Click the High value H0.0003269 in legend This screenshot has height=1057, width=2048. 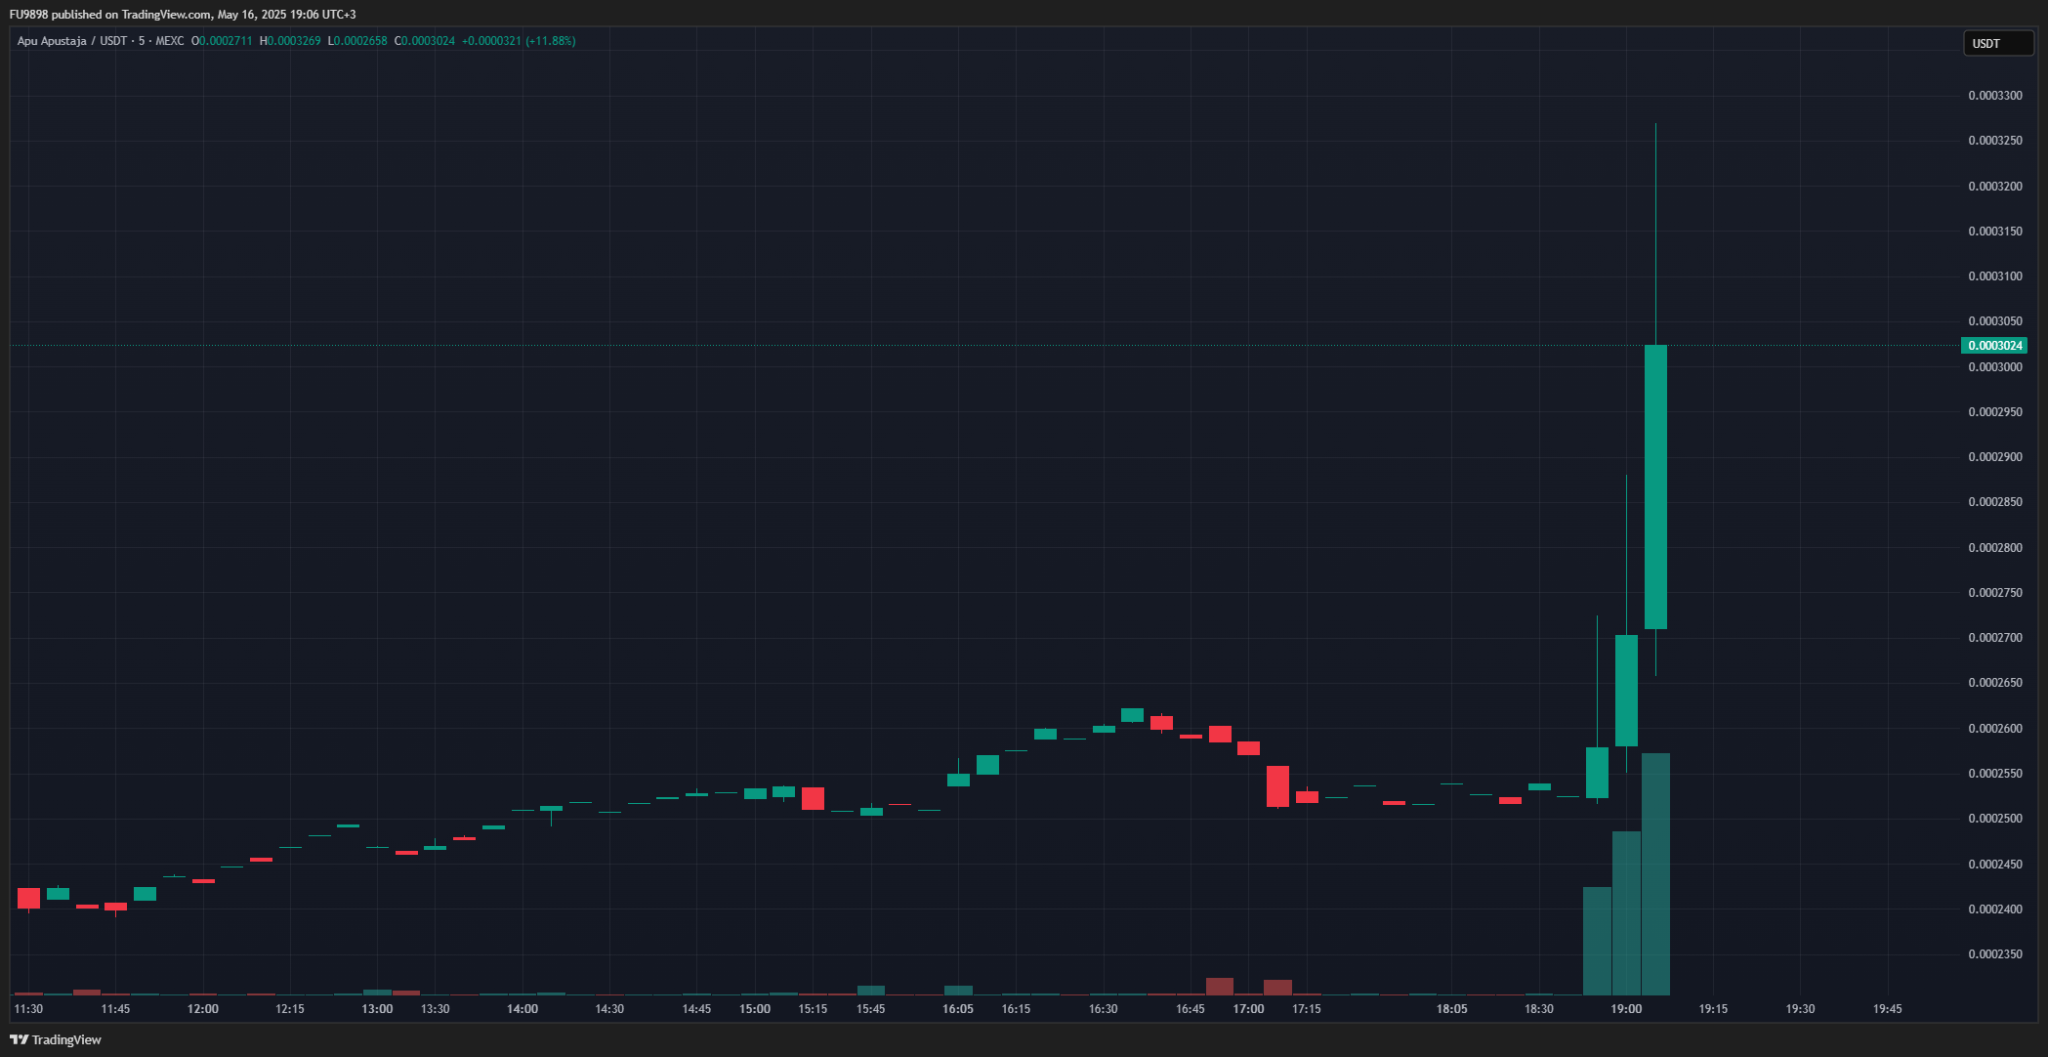(x=290, y=41)
